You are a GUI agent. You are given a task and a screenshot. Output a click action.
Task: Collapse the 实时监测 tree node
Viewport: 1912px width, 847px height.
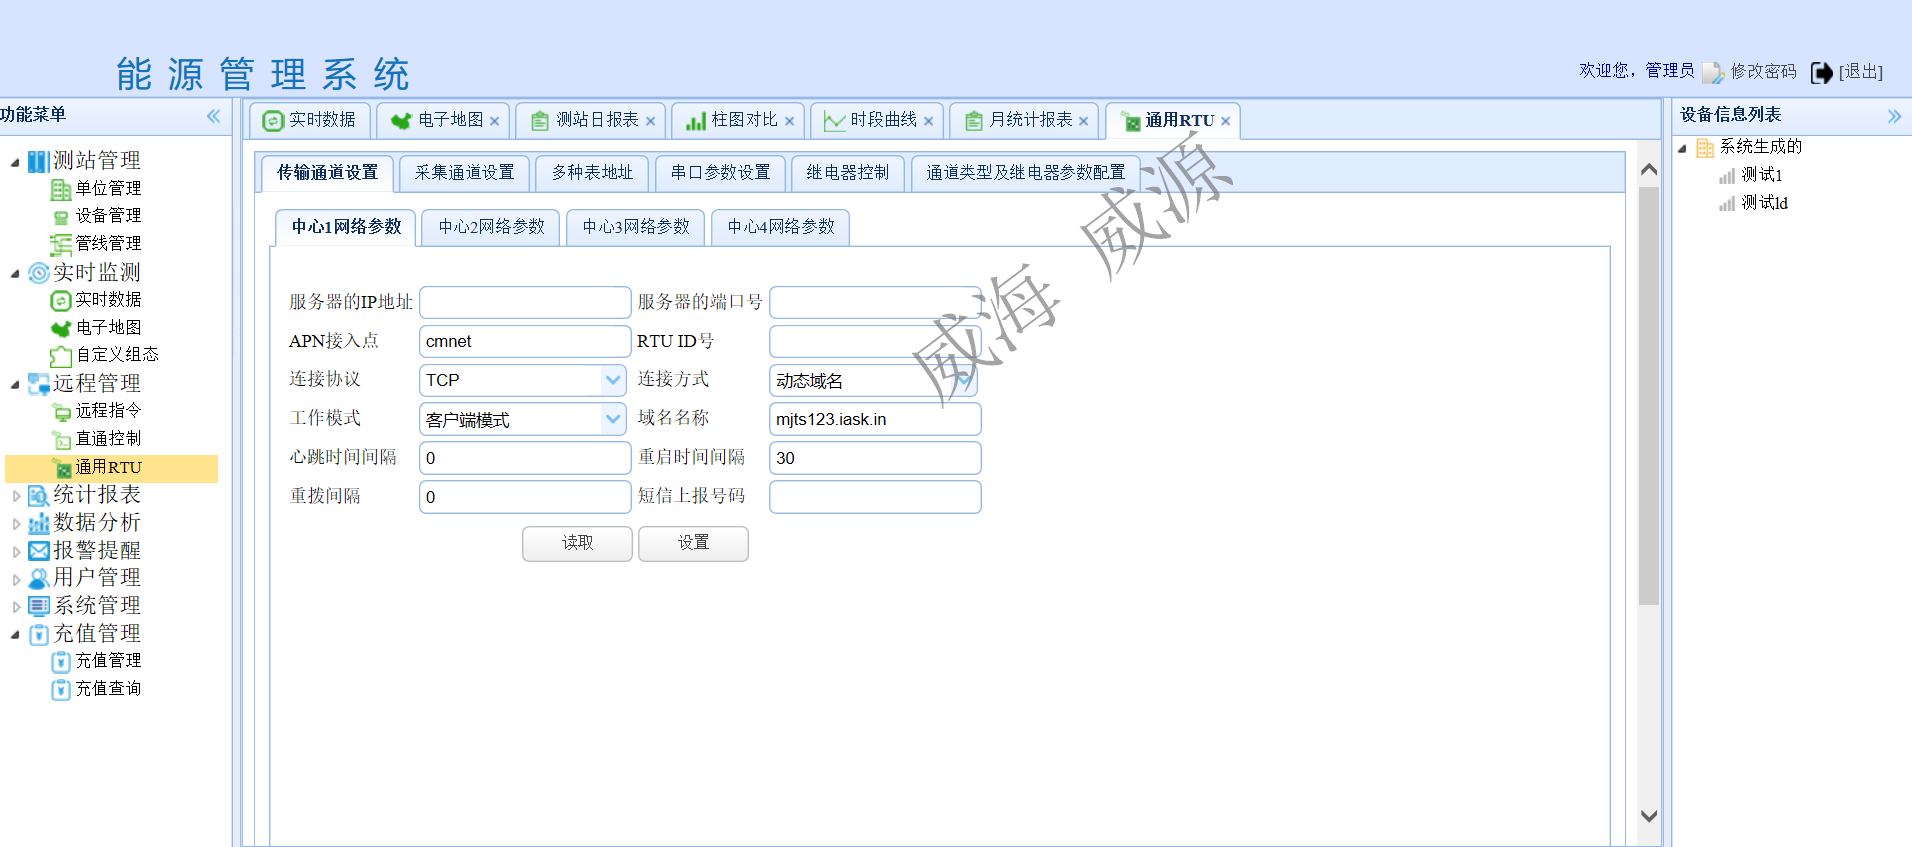pos(15,273)
